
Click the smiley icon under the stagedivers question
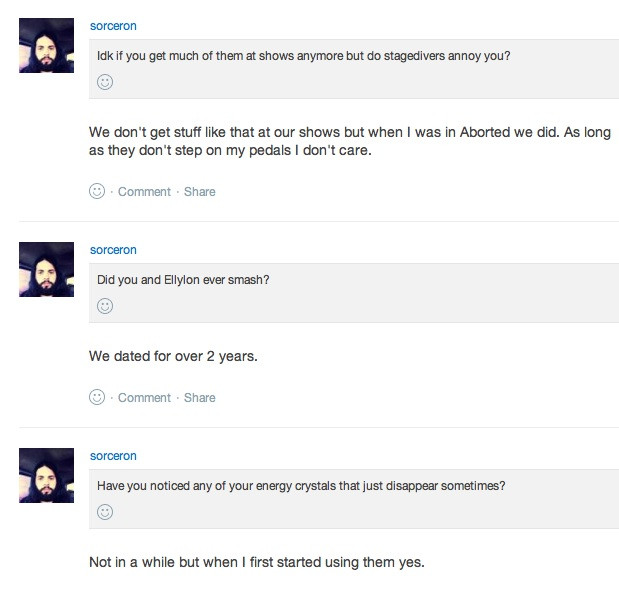[x=105, y=82]
